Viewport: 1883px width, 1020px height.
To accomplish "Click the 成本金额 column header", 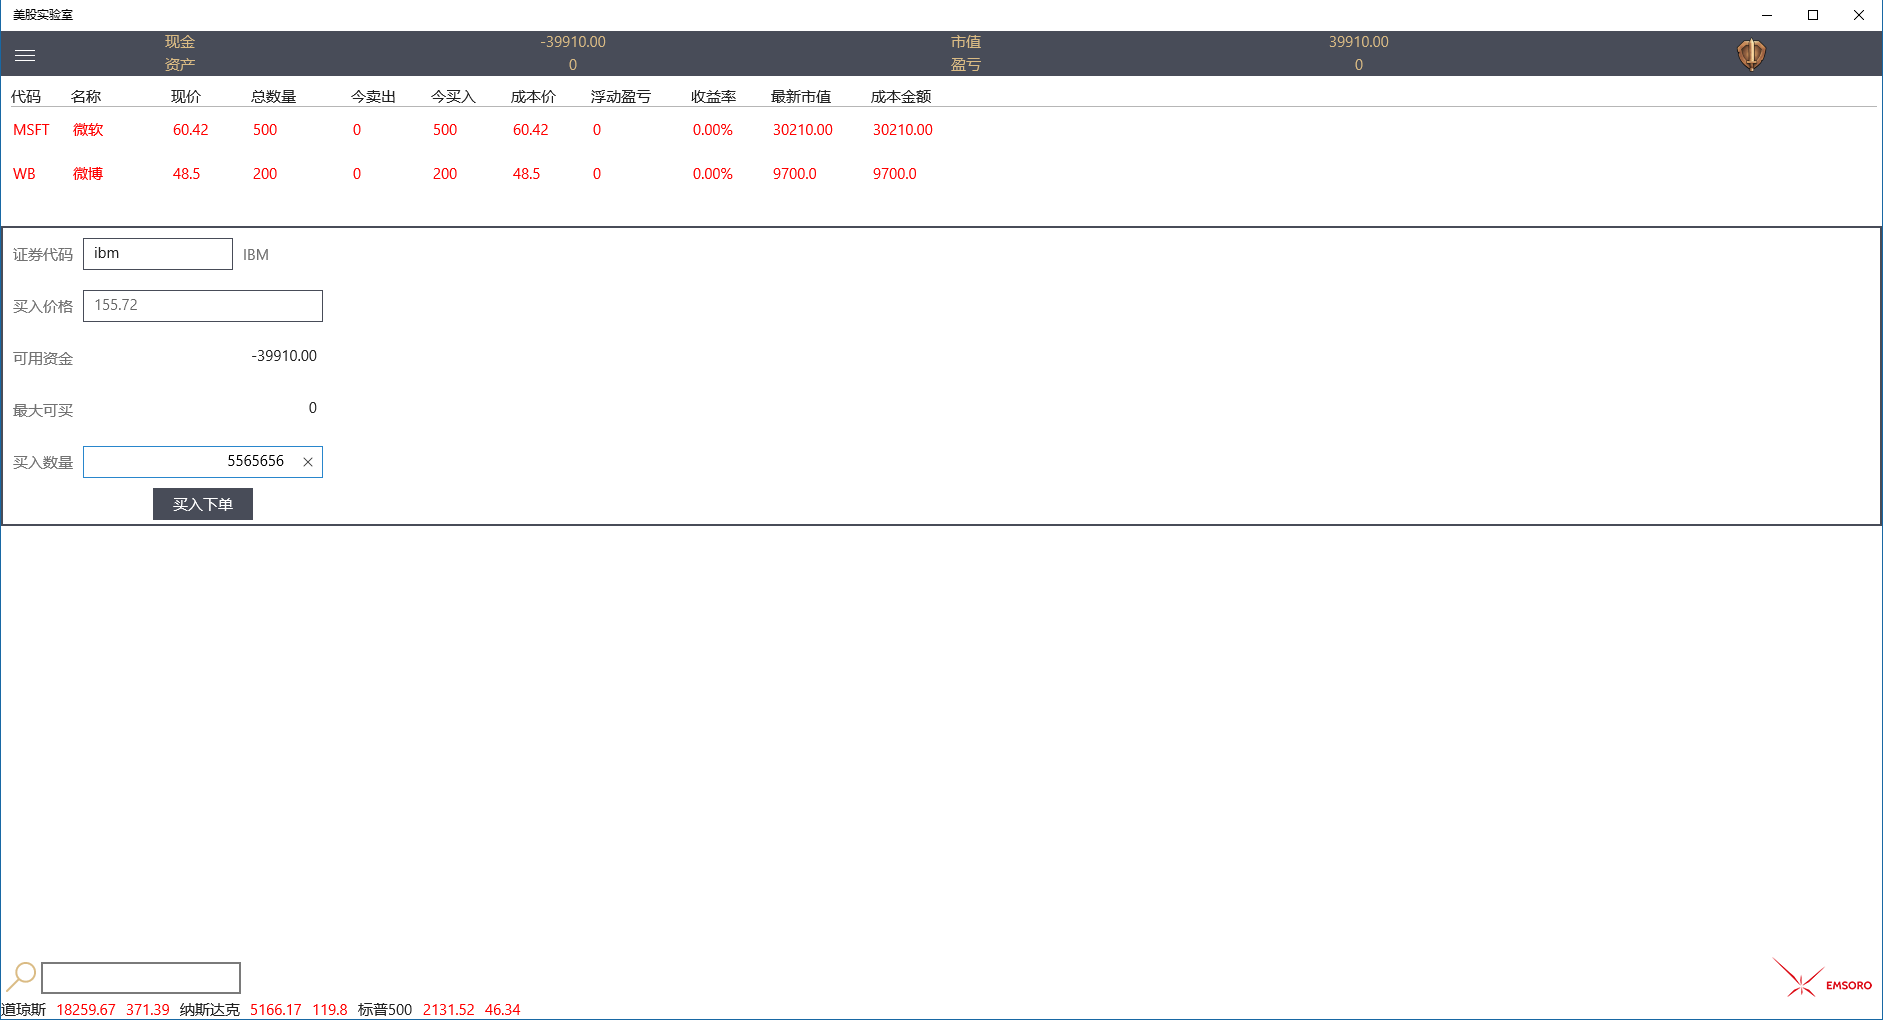I will 901,97.
